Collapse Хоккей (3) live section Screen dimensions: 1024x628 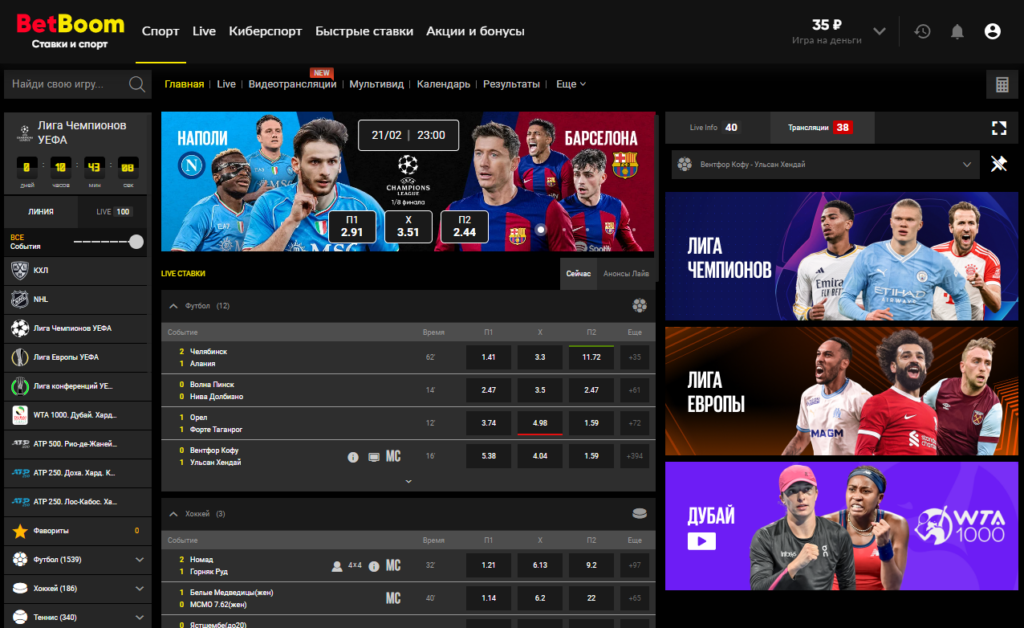[x=173, y=514]
